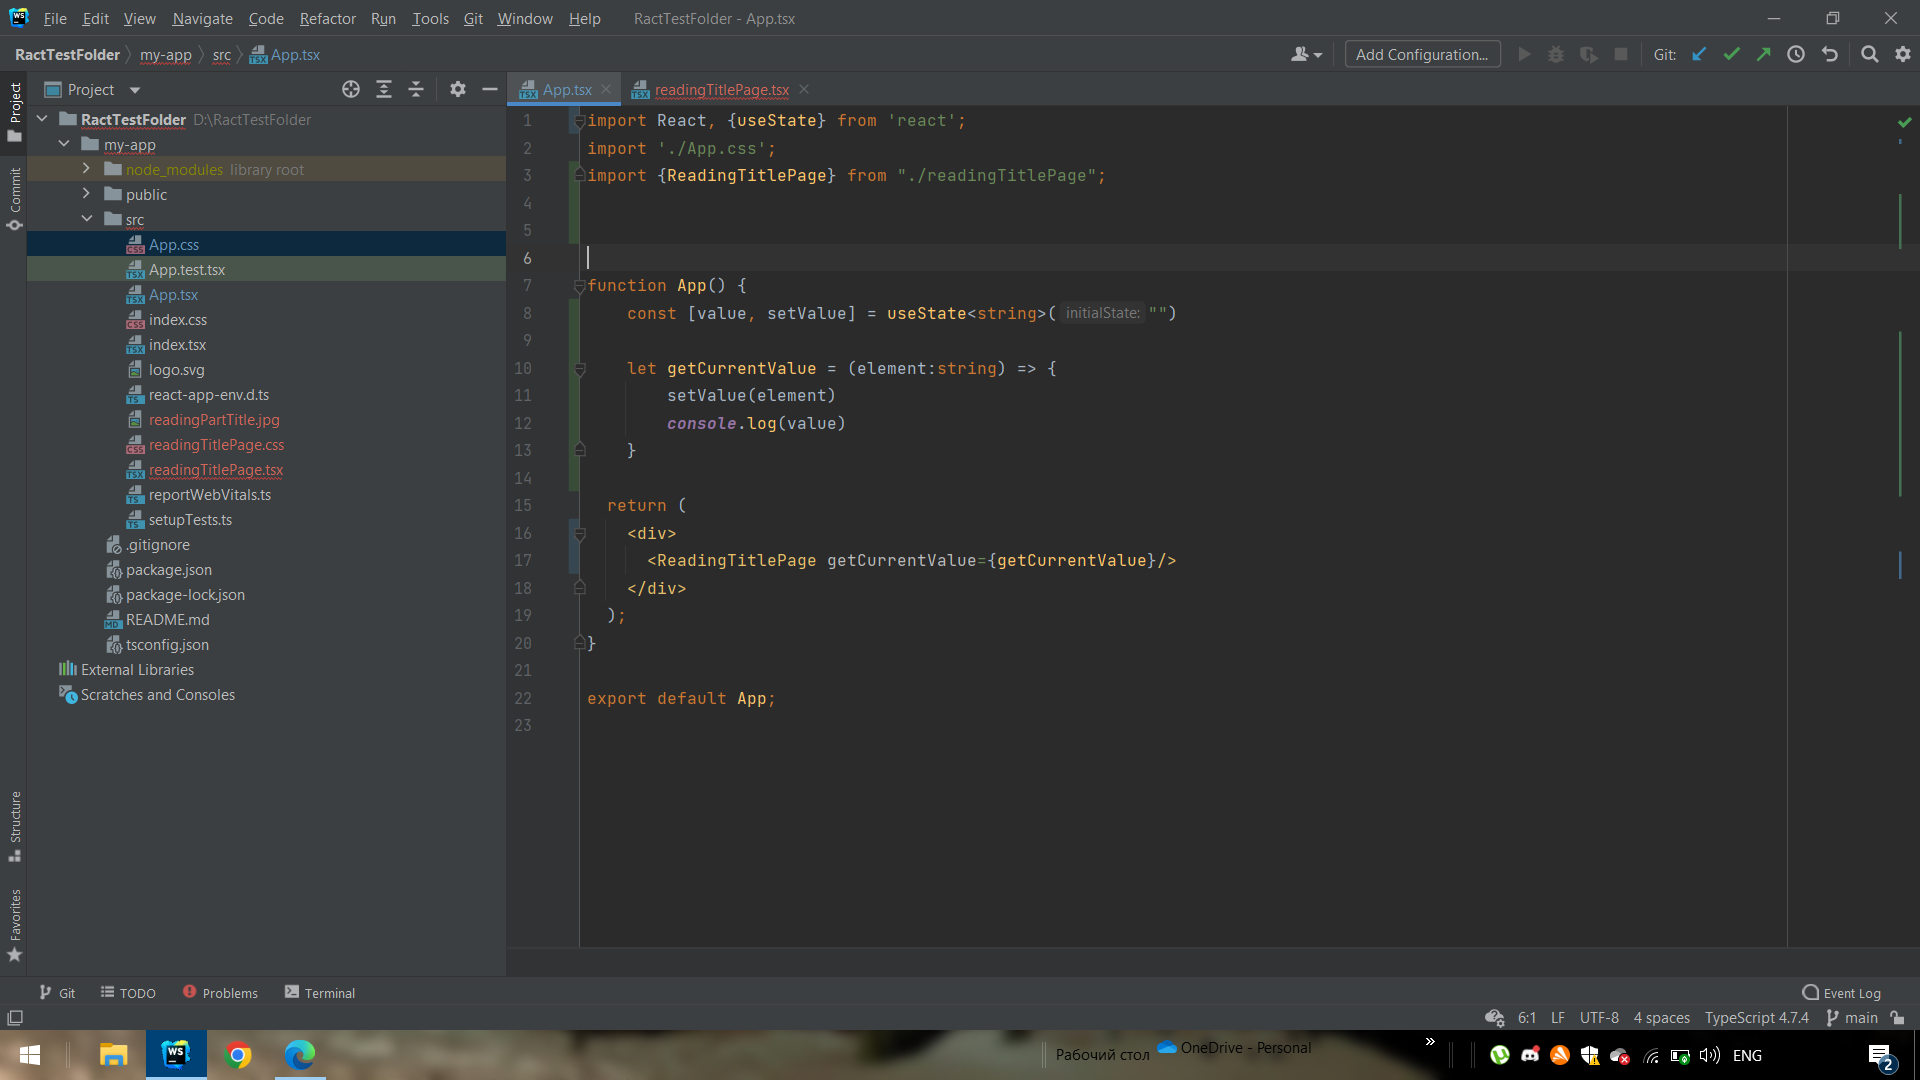Switch to readingTitlePage.tsx tab
1920x1080 pixels.
[x=721, y=88]
